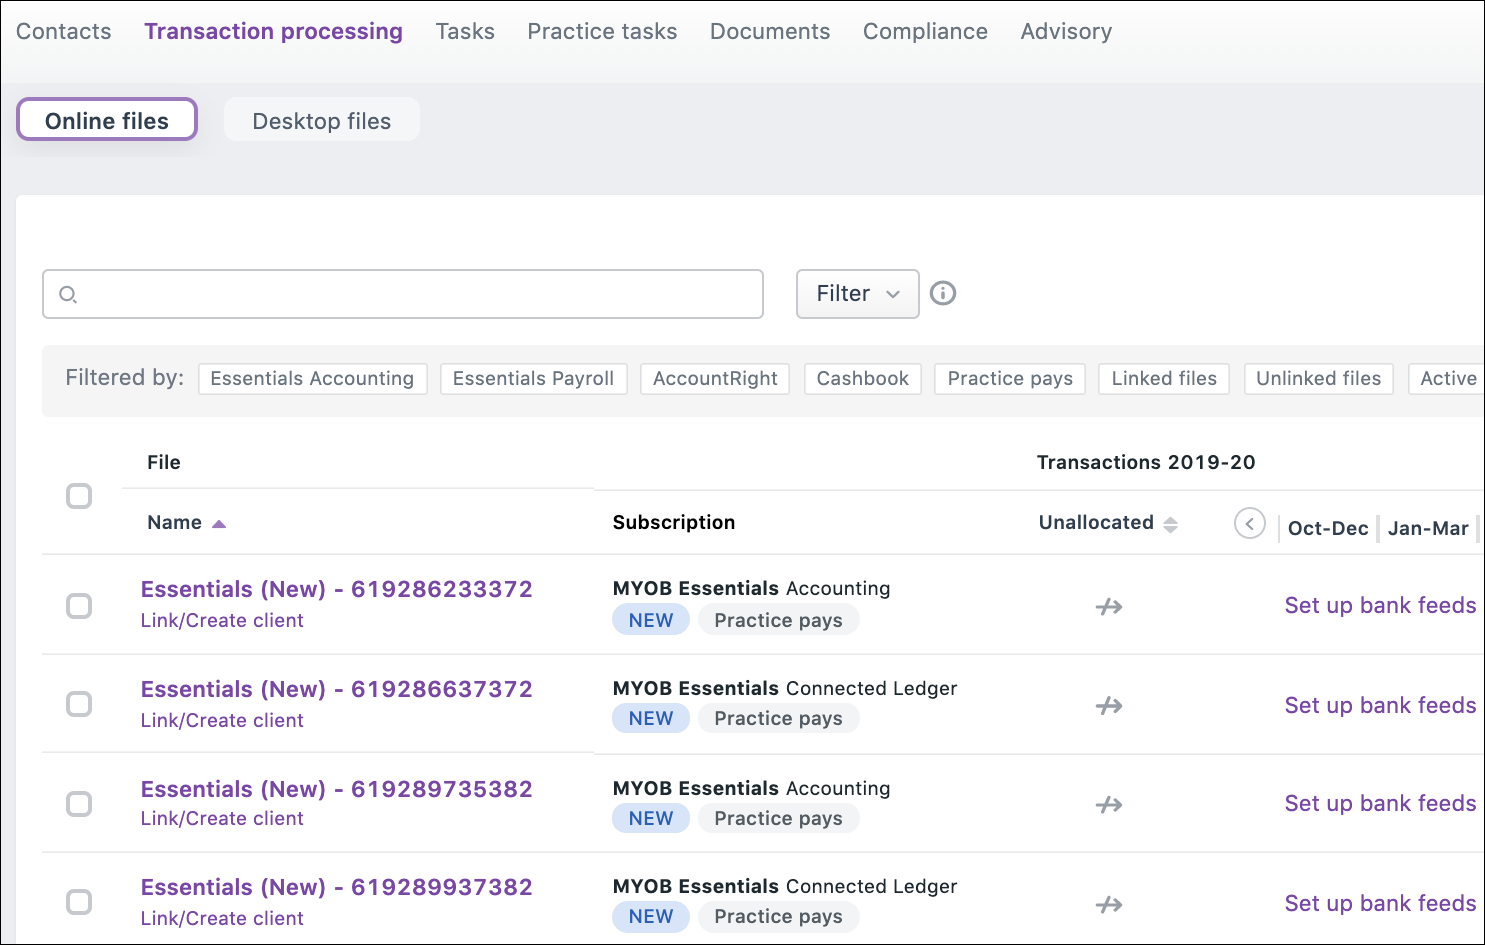The width and height of the screenshot is (1485, 945).
Task: Select checkbox for Essentials (New) - 619289735382
Action: [x=79, y=804]
